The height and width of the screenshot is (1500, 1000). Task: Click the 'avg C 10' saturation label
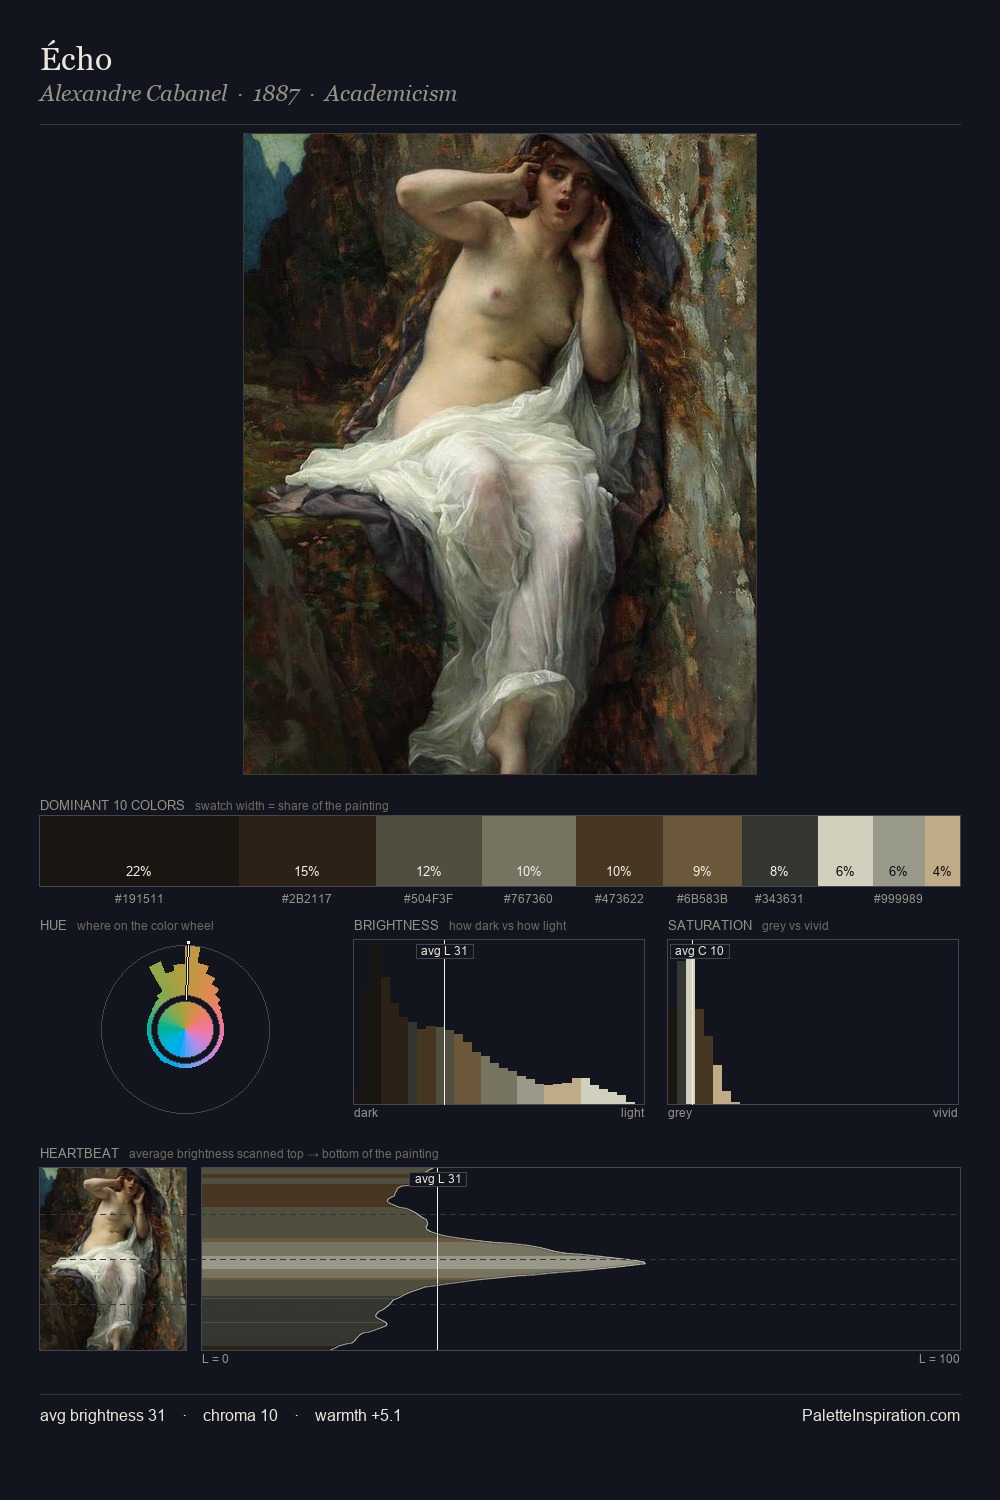[x=699, y=951]
